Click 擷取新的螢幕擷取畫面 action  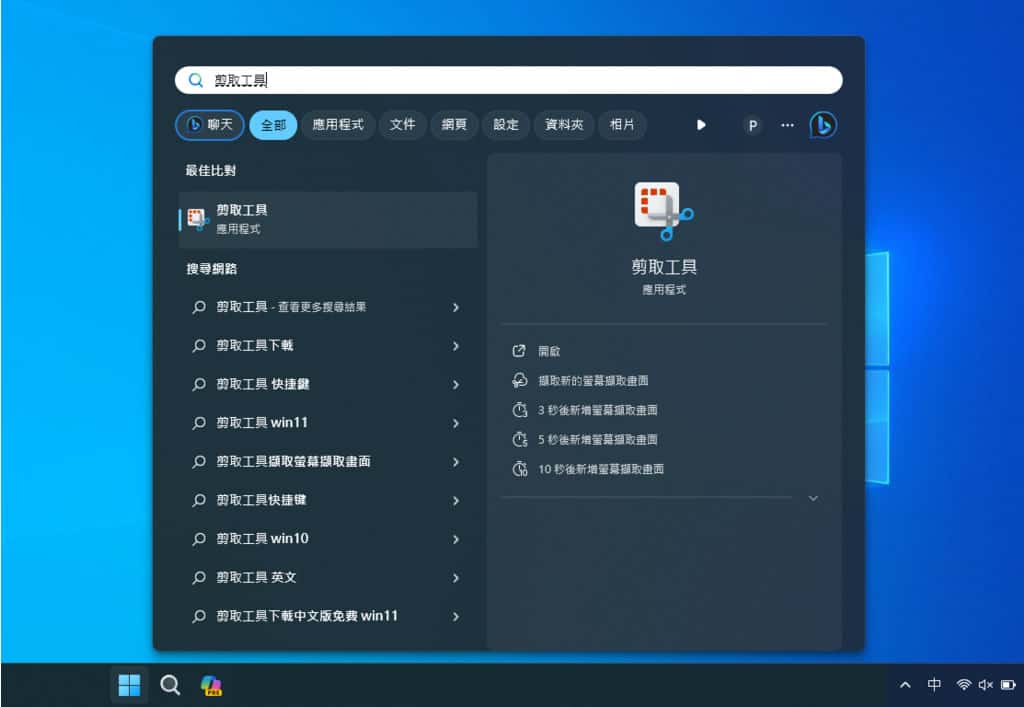tap(593, 381)
